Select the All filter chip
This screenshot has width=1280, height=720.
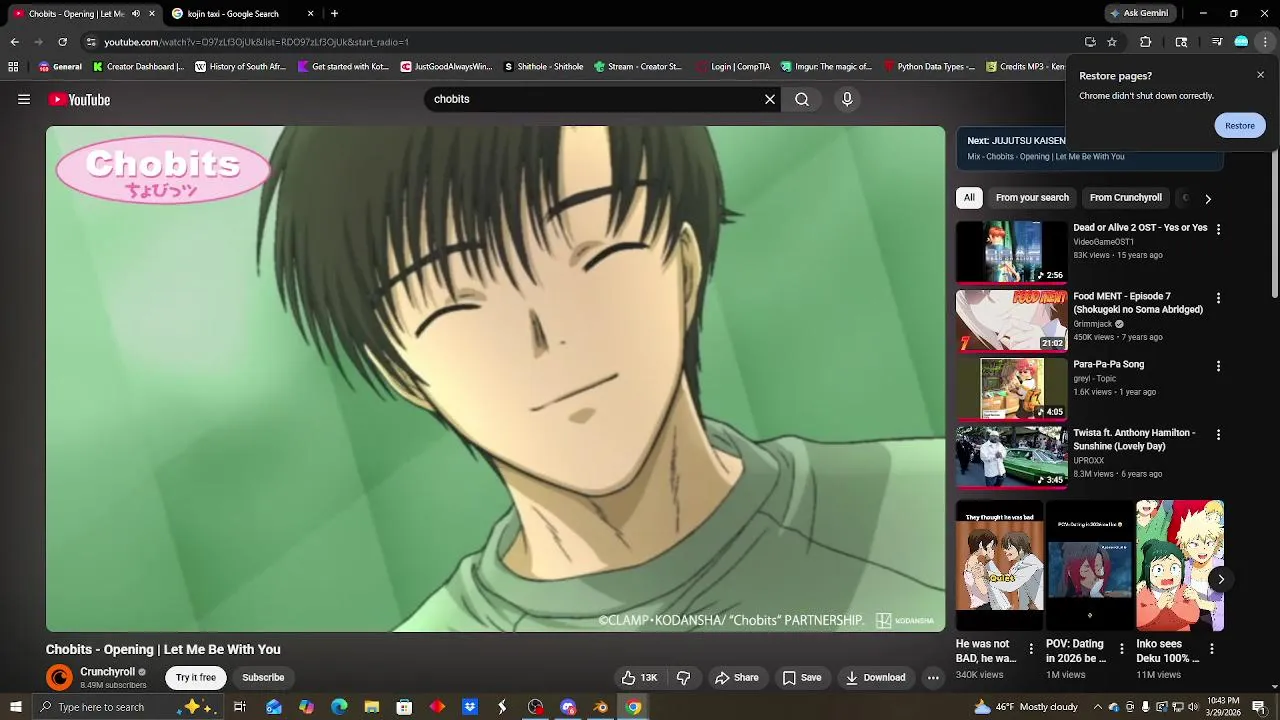pos(969,198)
